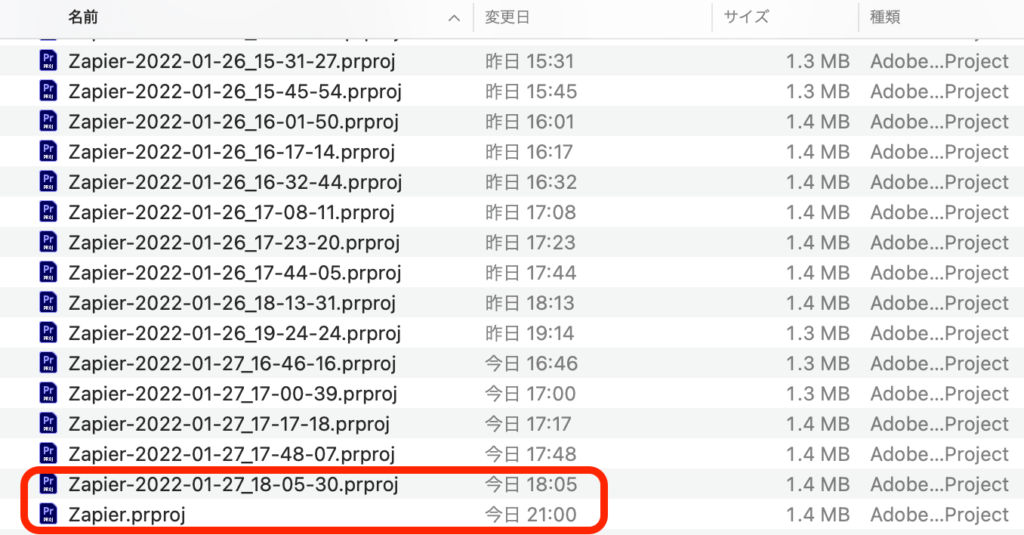Sort by the 変更日 column header

[x=507, y=18]
